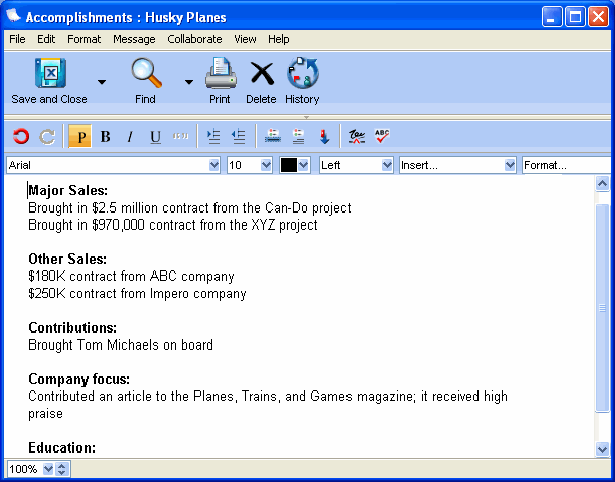Click the red Undo arrow
This screenshot has height=482, width=615.
click(21, 137)
